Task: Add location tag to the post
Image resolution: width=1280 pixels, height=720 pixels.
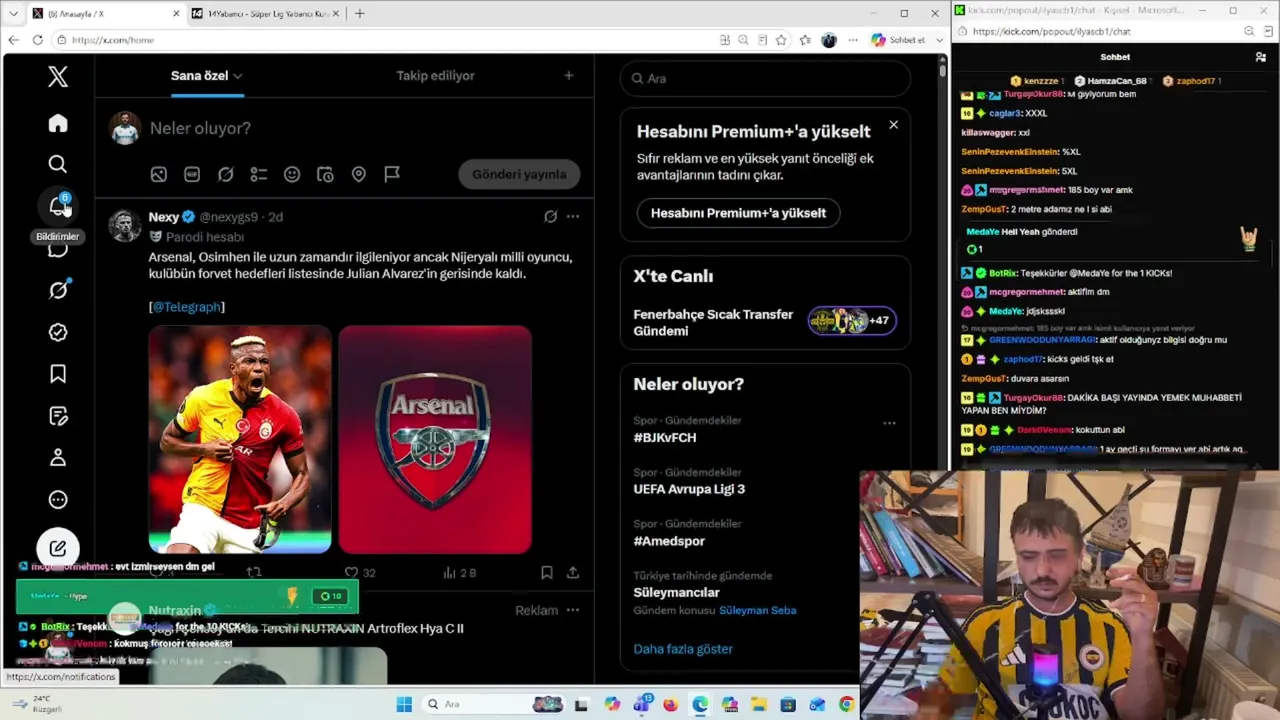Action: 359,174
